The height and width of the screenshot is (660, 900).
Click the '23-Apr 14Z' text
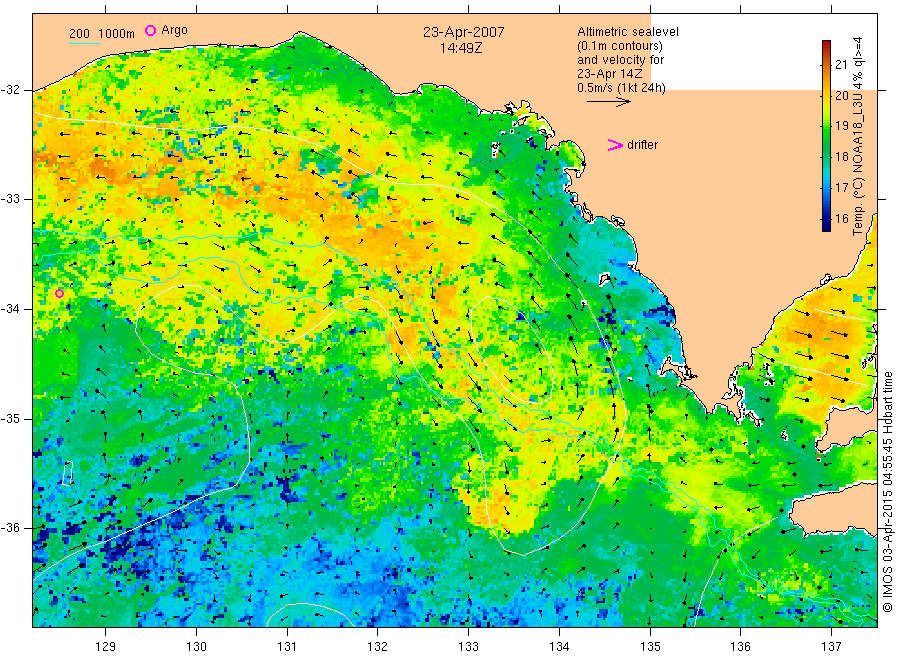click(610, 74)
